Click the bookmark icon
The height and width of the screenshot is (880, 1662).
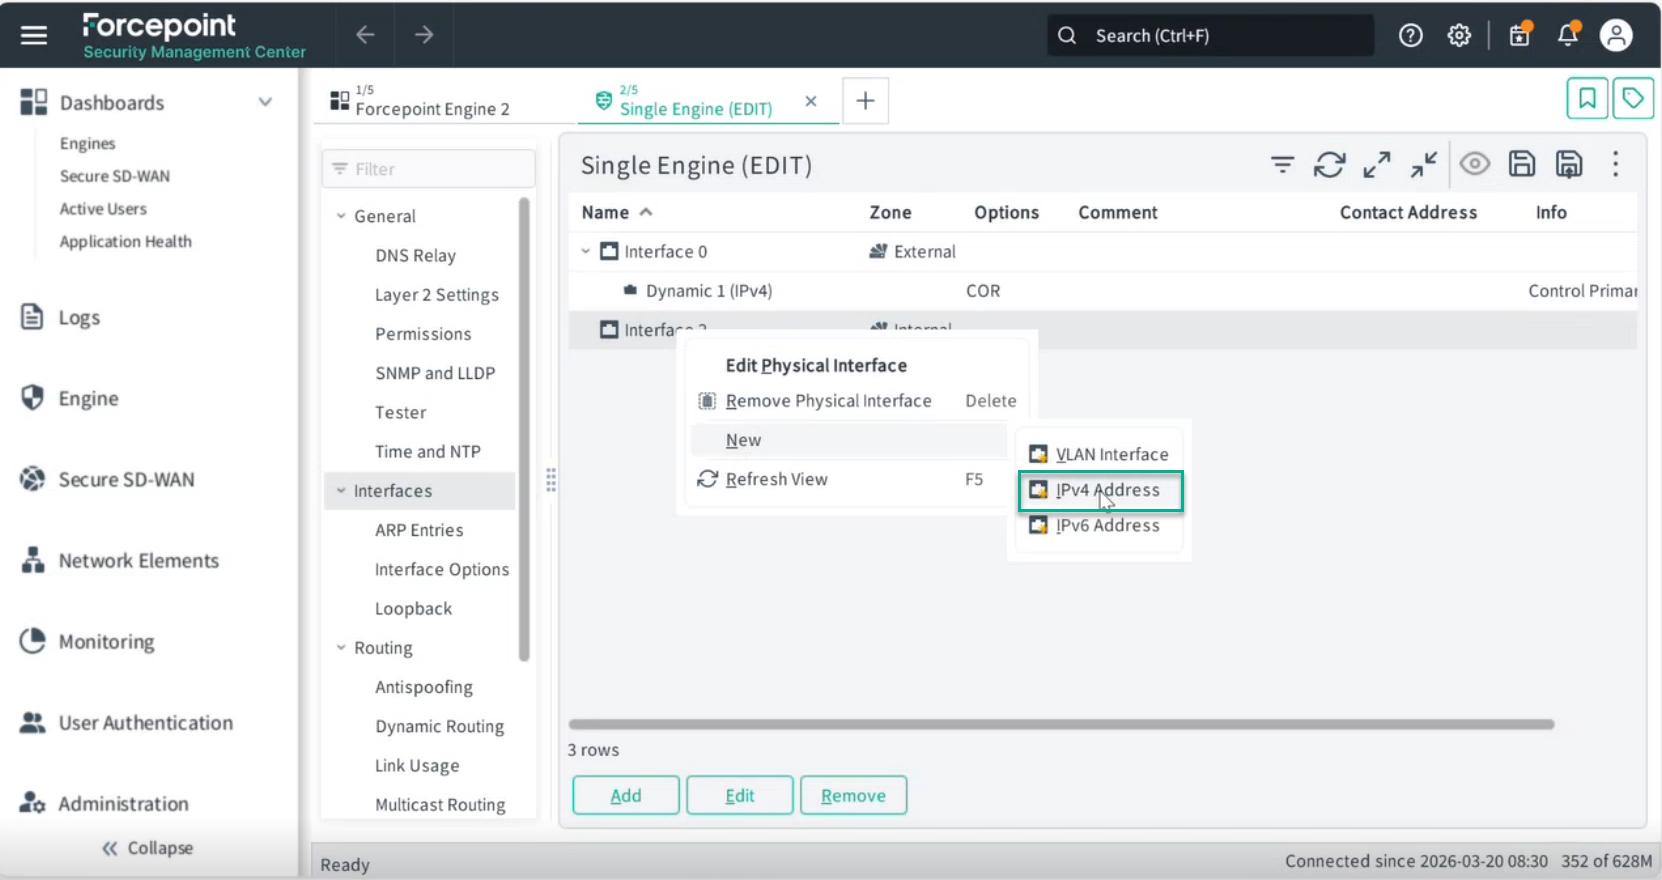pos(1587,98)
